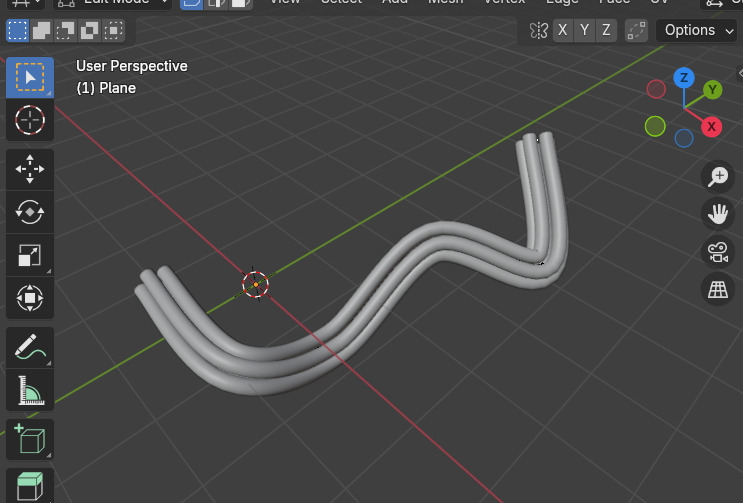Click the mesh mirror butterfly icon
The width and height of the screenshot is (743, 503).
(x=538, y=31)
